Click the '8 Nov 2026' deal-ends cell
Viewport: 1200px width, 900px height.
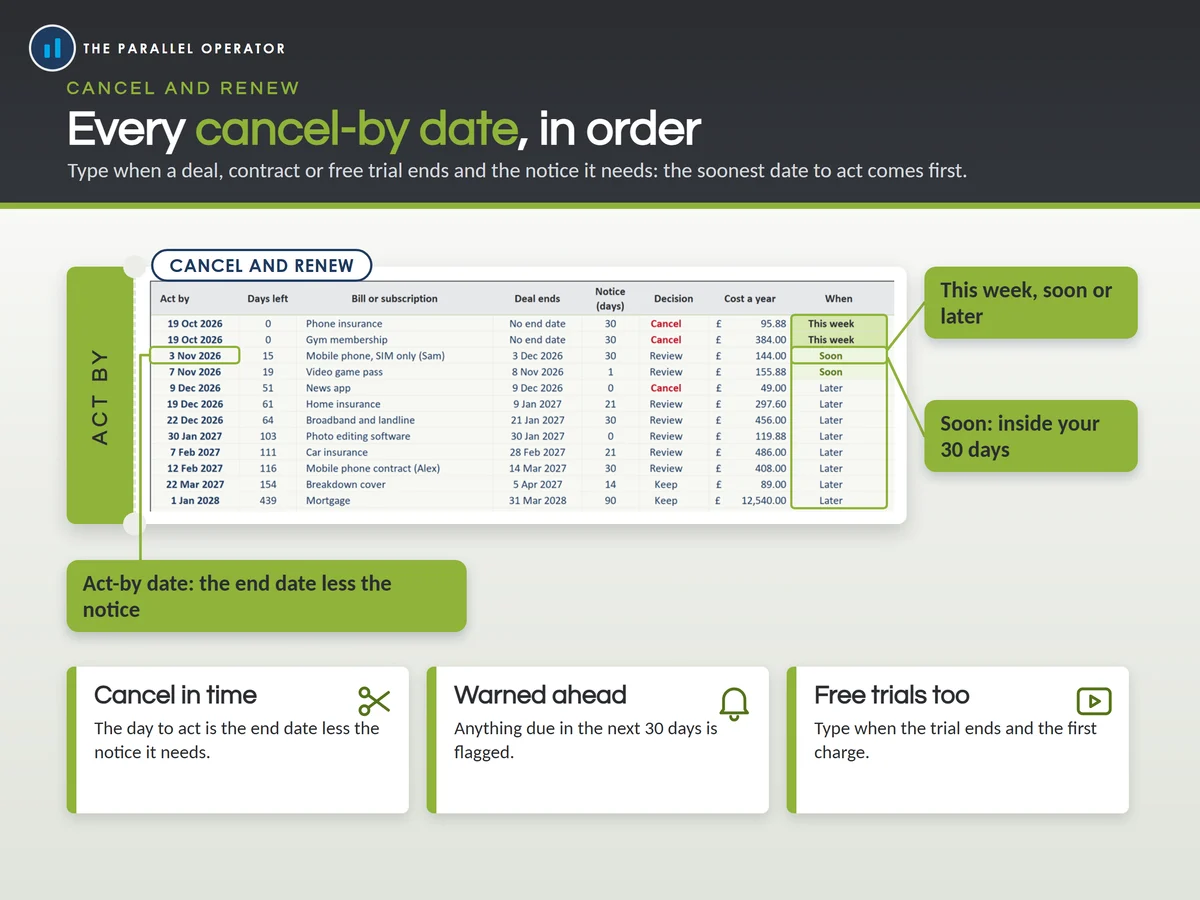tap(537, 372)
